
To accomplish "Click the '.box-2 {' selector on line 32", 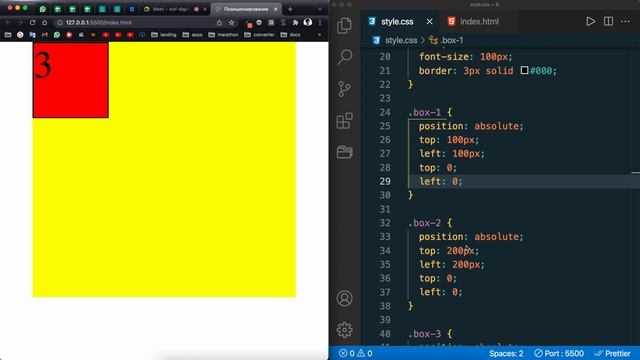I will tap(430, 223).
